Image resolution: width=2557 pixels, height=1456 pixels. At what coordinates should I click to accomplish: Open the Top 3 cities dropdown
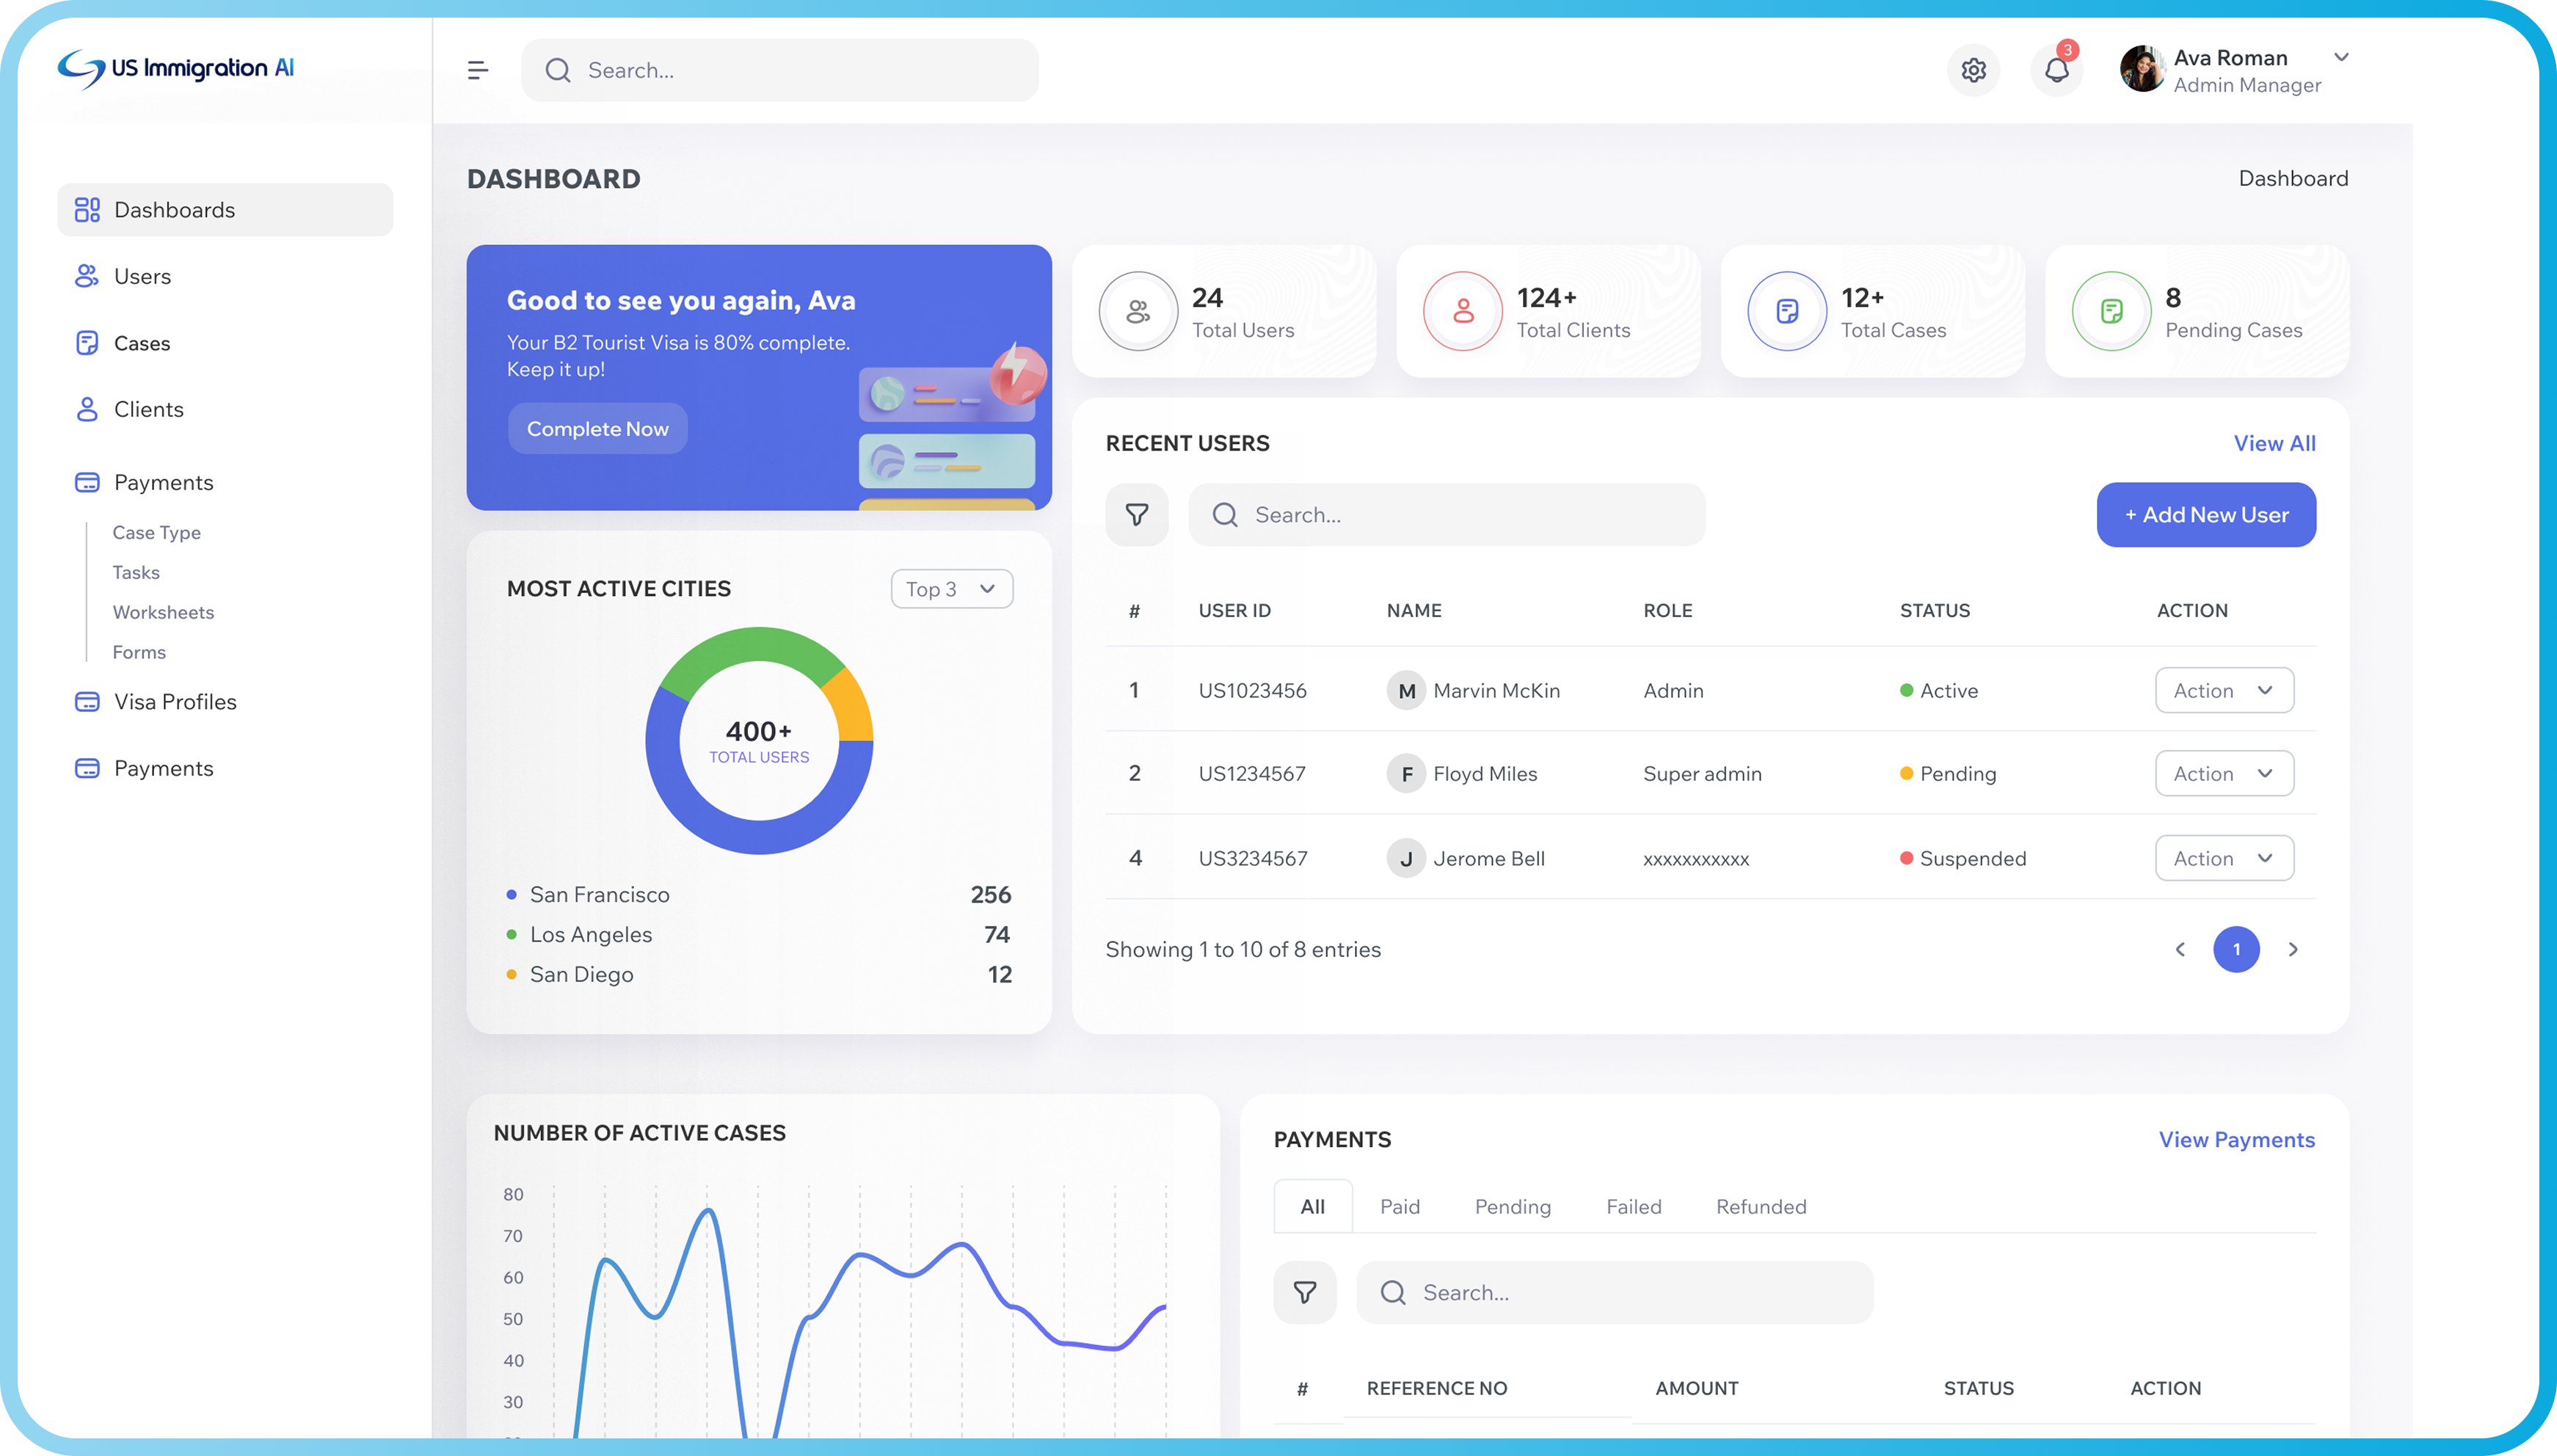click(x=951, y=588)
